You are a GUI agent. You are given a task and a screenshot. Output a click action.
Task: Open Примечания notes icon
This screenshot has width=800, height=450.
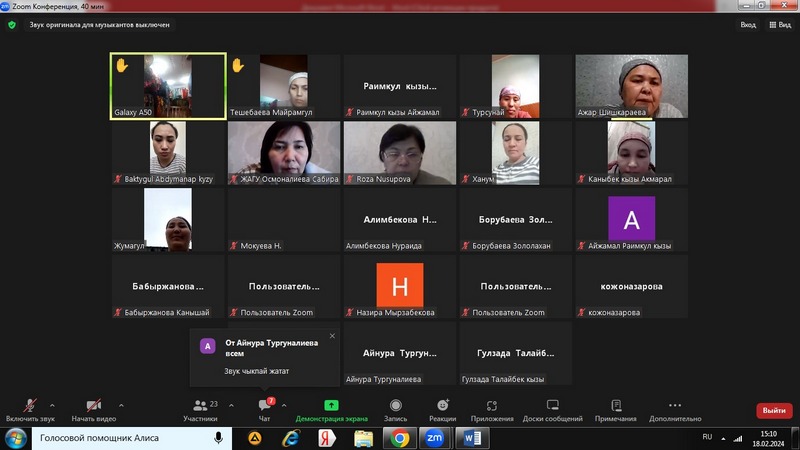(616, 406)
